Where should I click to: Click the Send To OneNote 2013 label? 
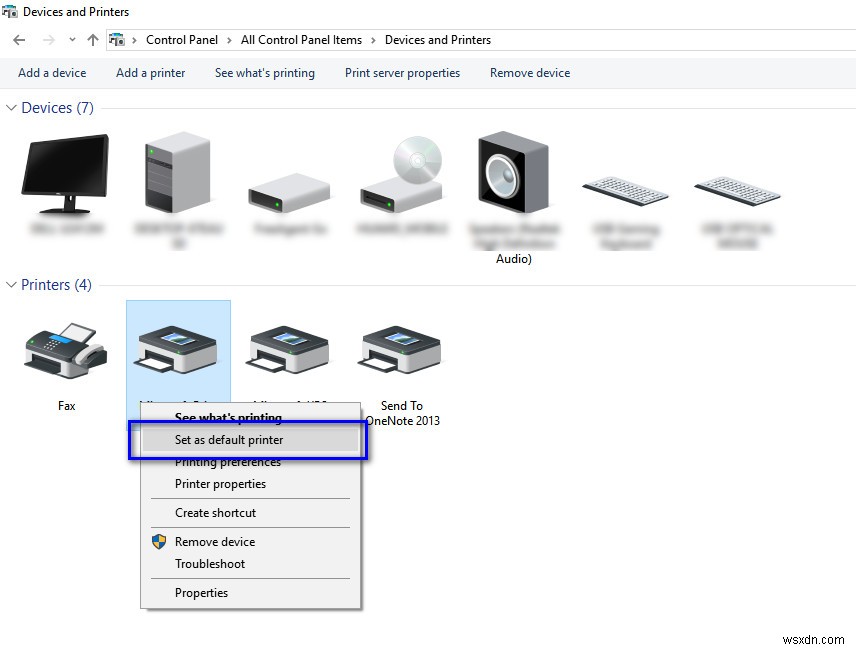(x=402, y=413)
